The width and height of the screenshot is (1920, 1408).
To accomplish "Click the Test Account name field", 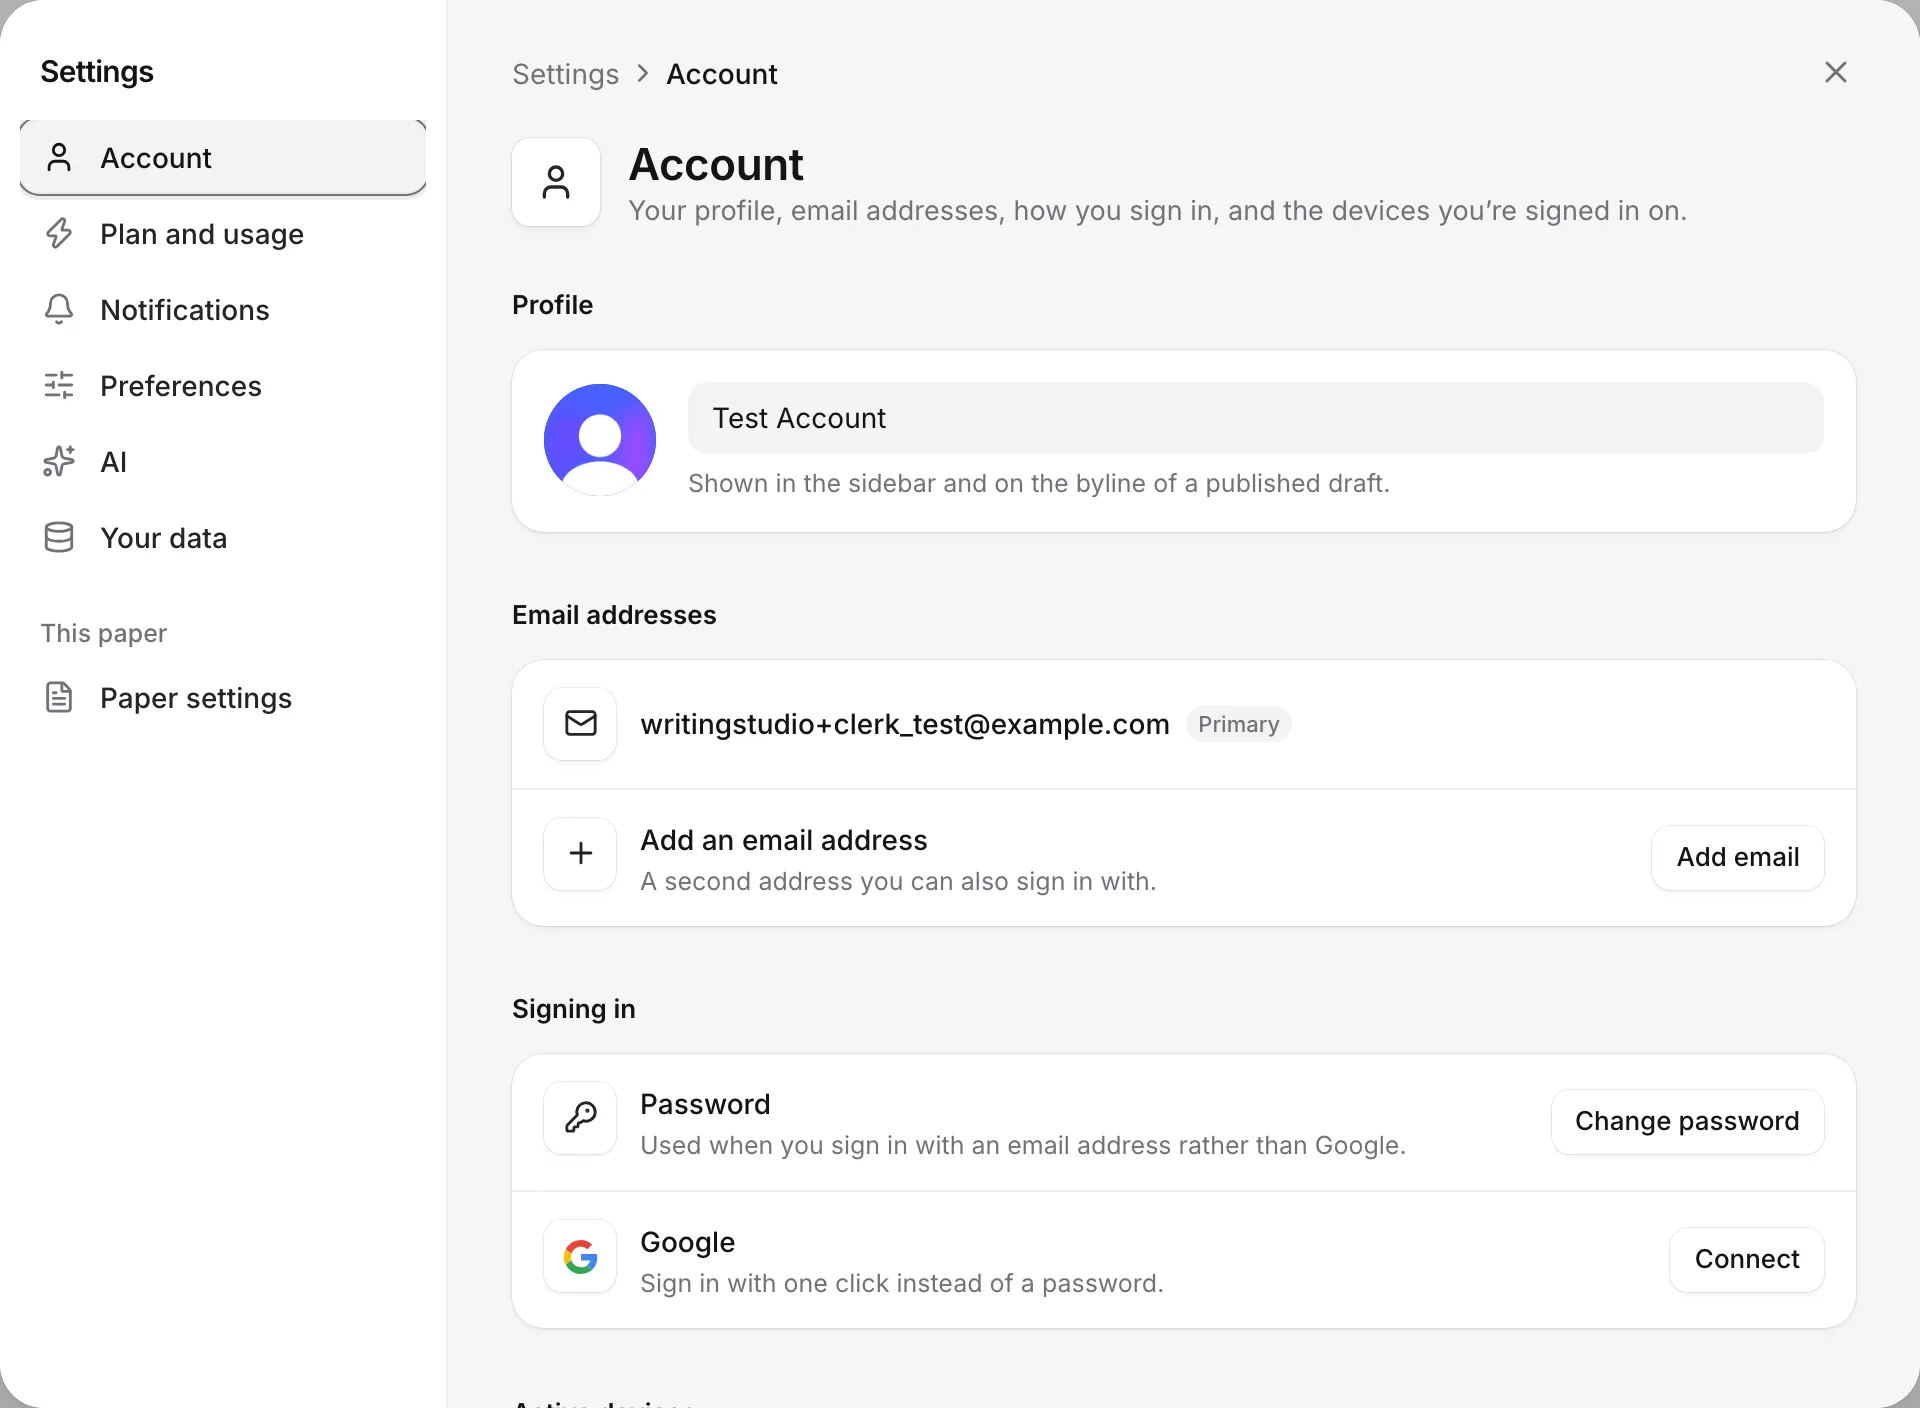I will tap(1256, 418).
